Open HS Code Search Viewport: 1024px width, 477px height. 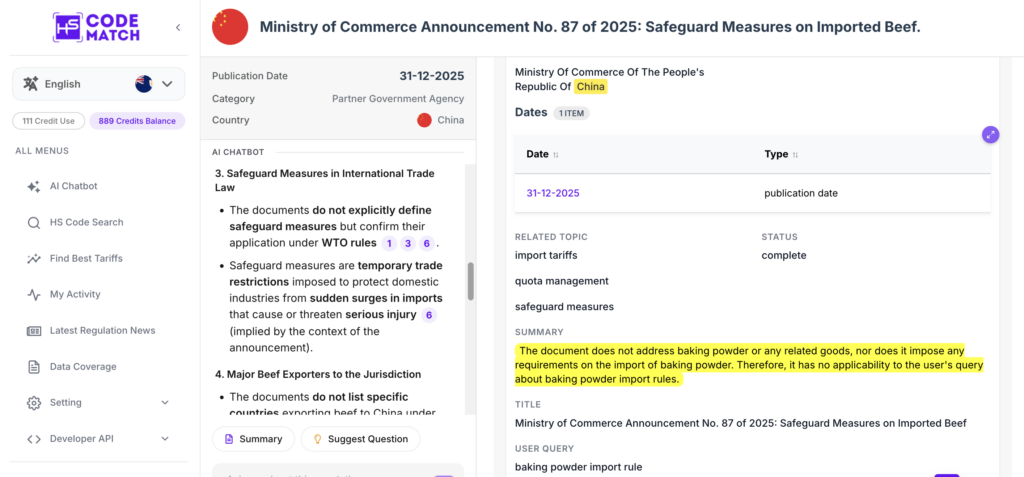click(86, 222)
